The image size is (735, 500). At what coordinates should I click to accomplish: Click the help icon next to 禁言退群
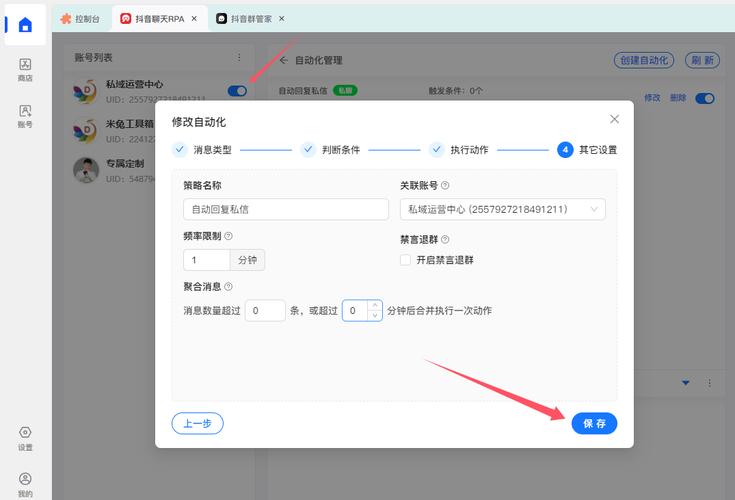[x=445, y=239]
